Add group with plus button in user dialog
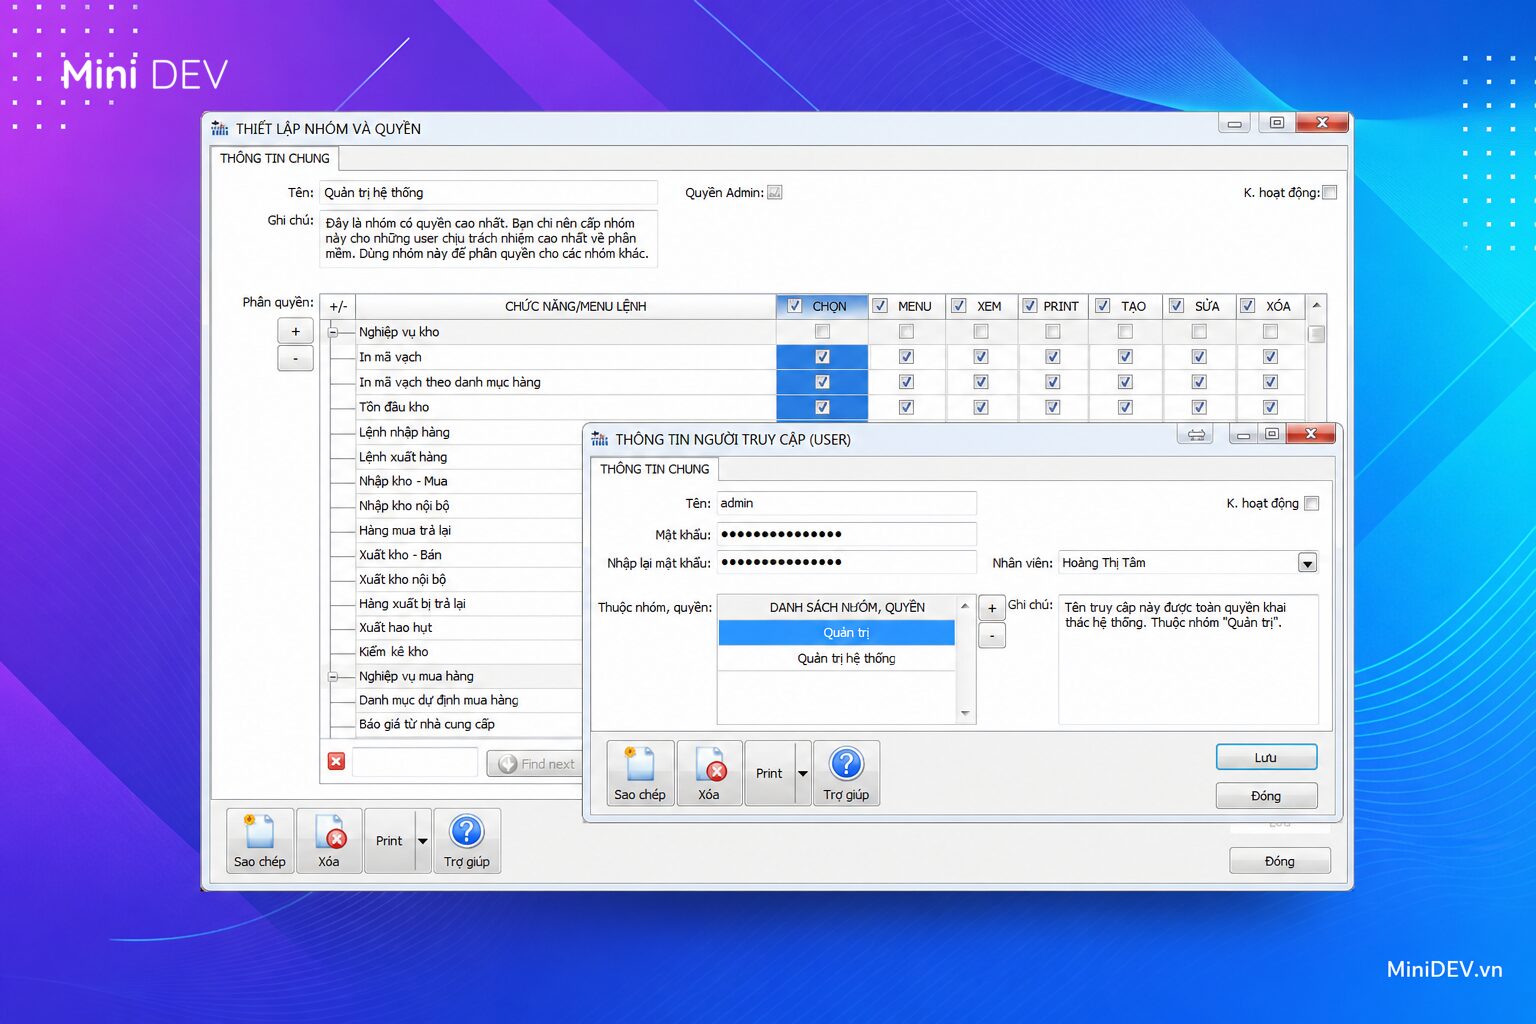 pos(992,608)
